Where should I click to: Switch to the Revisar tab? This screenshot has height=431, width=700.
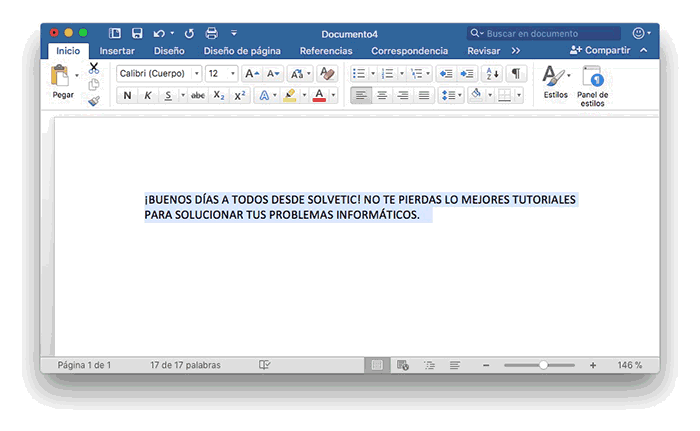coord(483,51)
